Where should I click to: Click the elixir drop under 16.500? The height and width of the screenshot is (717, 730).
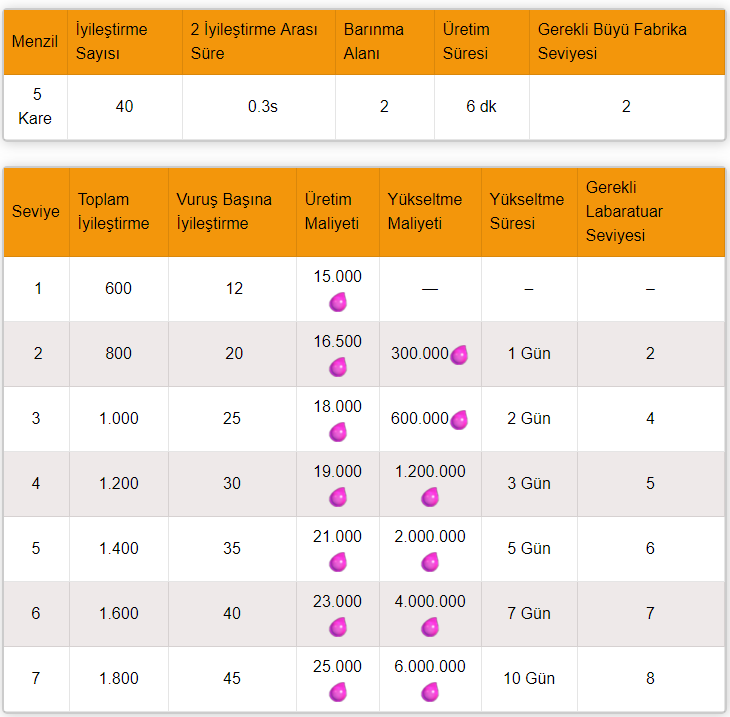pyautogui.click(x=338, y=367)
